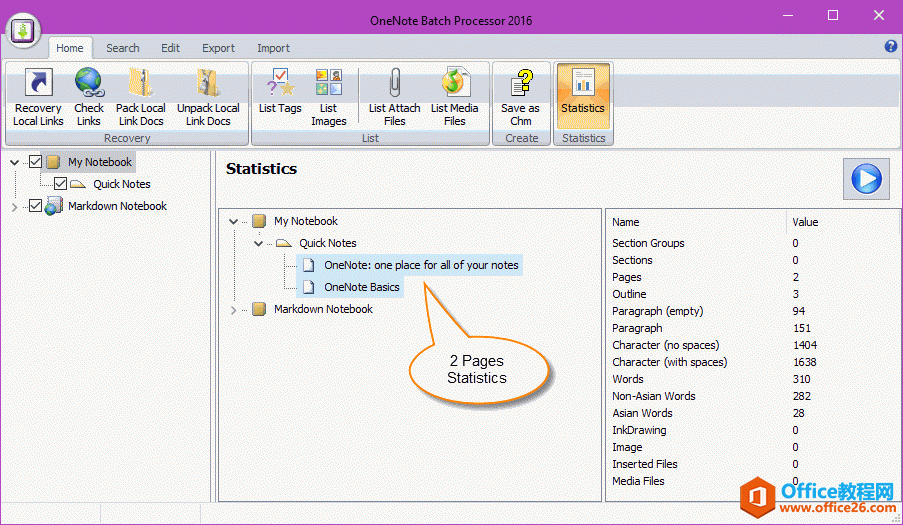Select the Section Groups row
The height and width of the screenshot is (525, 903).
tap(752, 243)
